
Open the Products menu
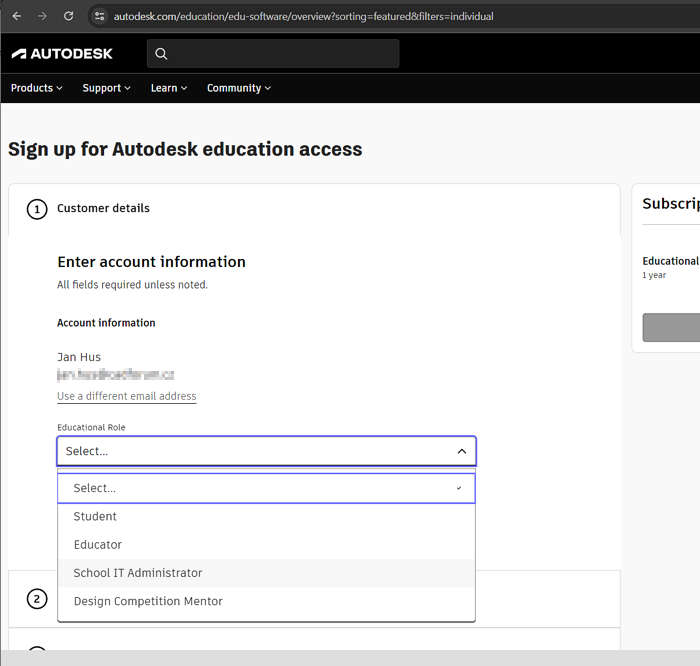tap(37, 88)
